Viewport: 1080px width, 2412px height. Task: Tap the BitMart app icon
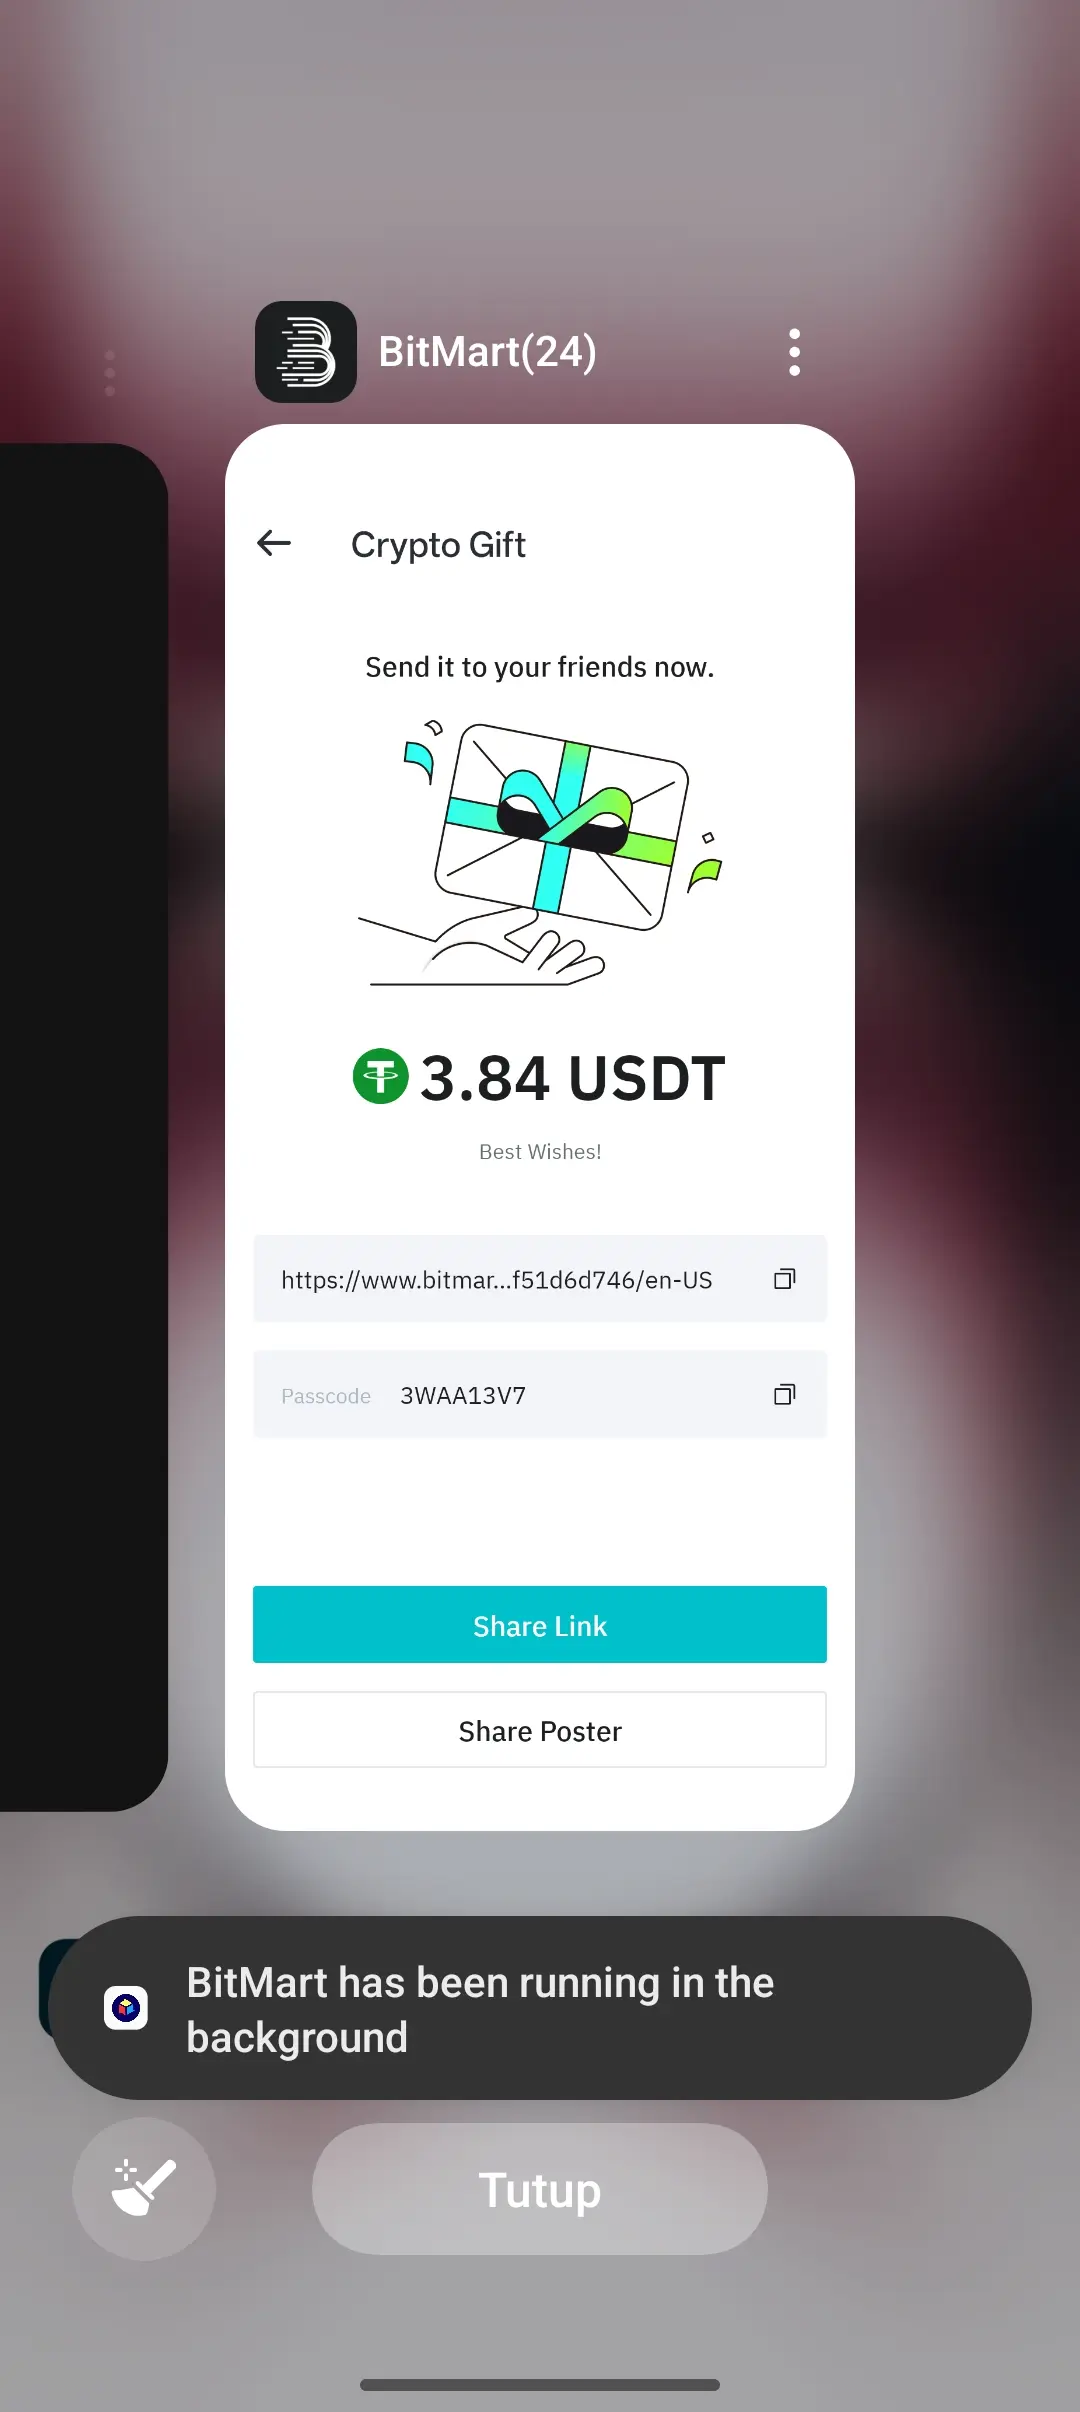click(306, 352)
